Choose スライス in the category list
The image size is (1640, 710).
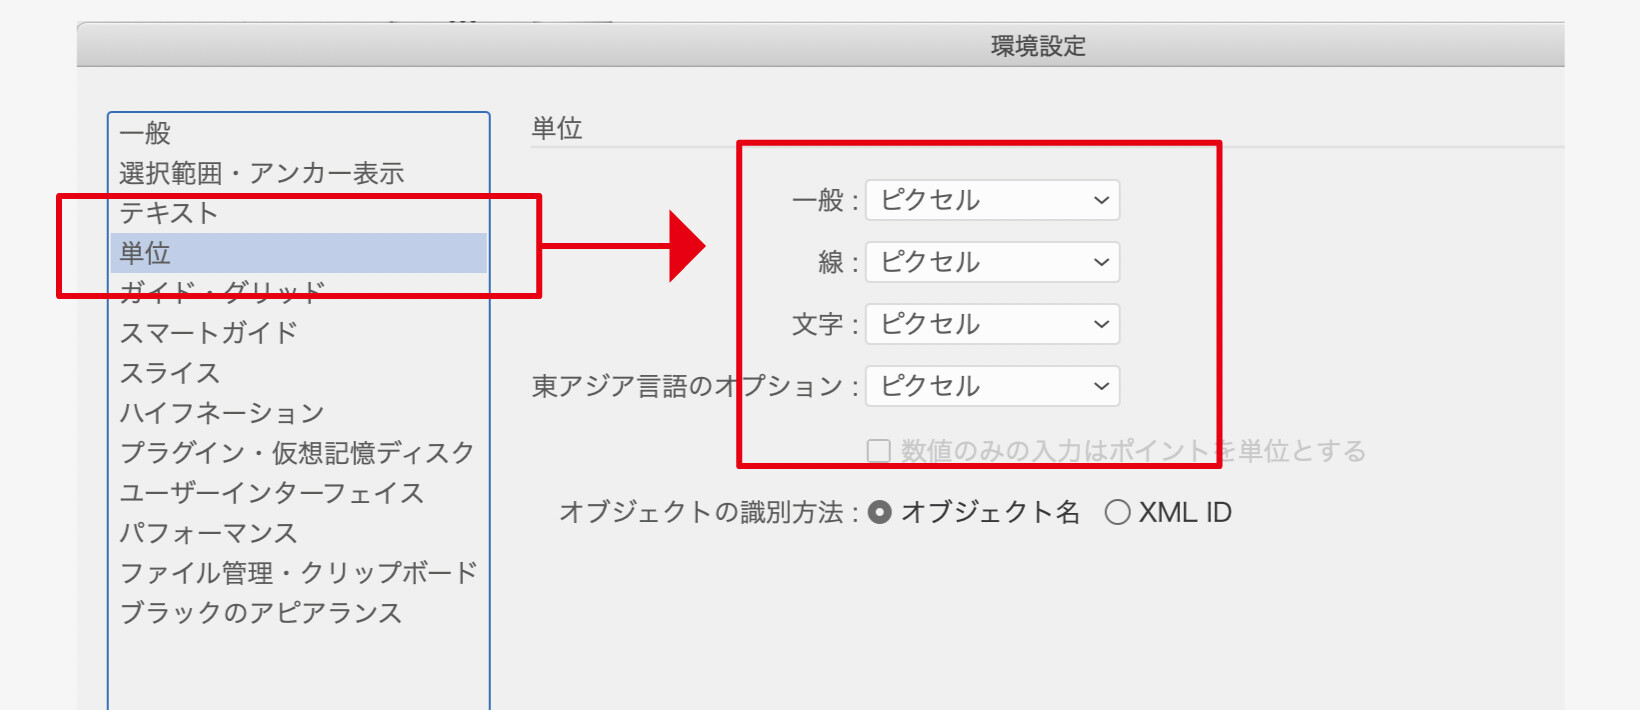tap(170, 372)
